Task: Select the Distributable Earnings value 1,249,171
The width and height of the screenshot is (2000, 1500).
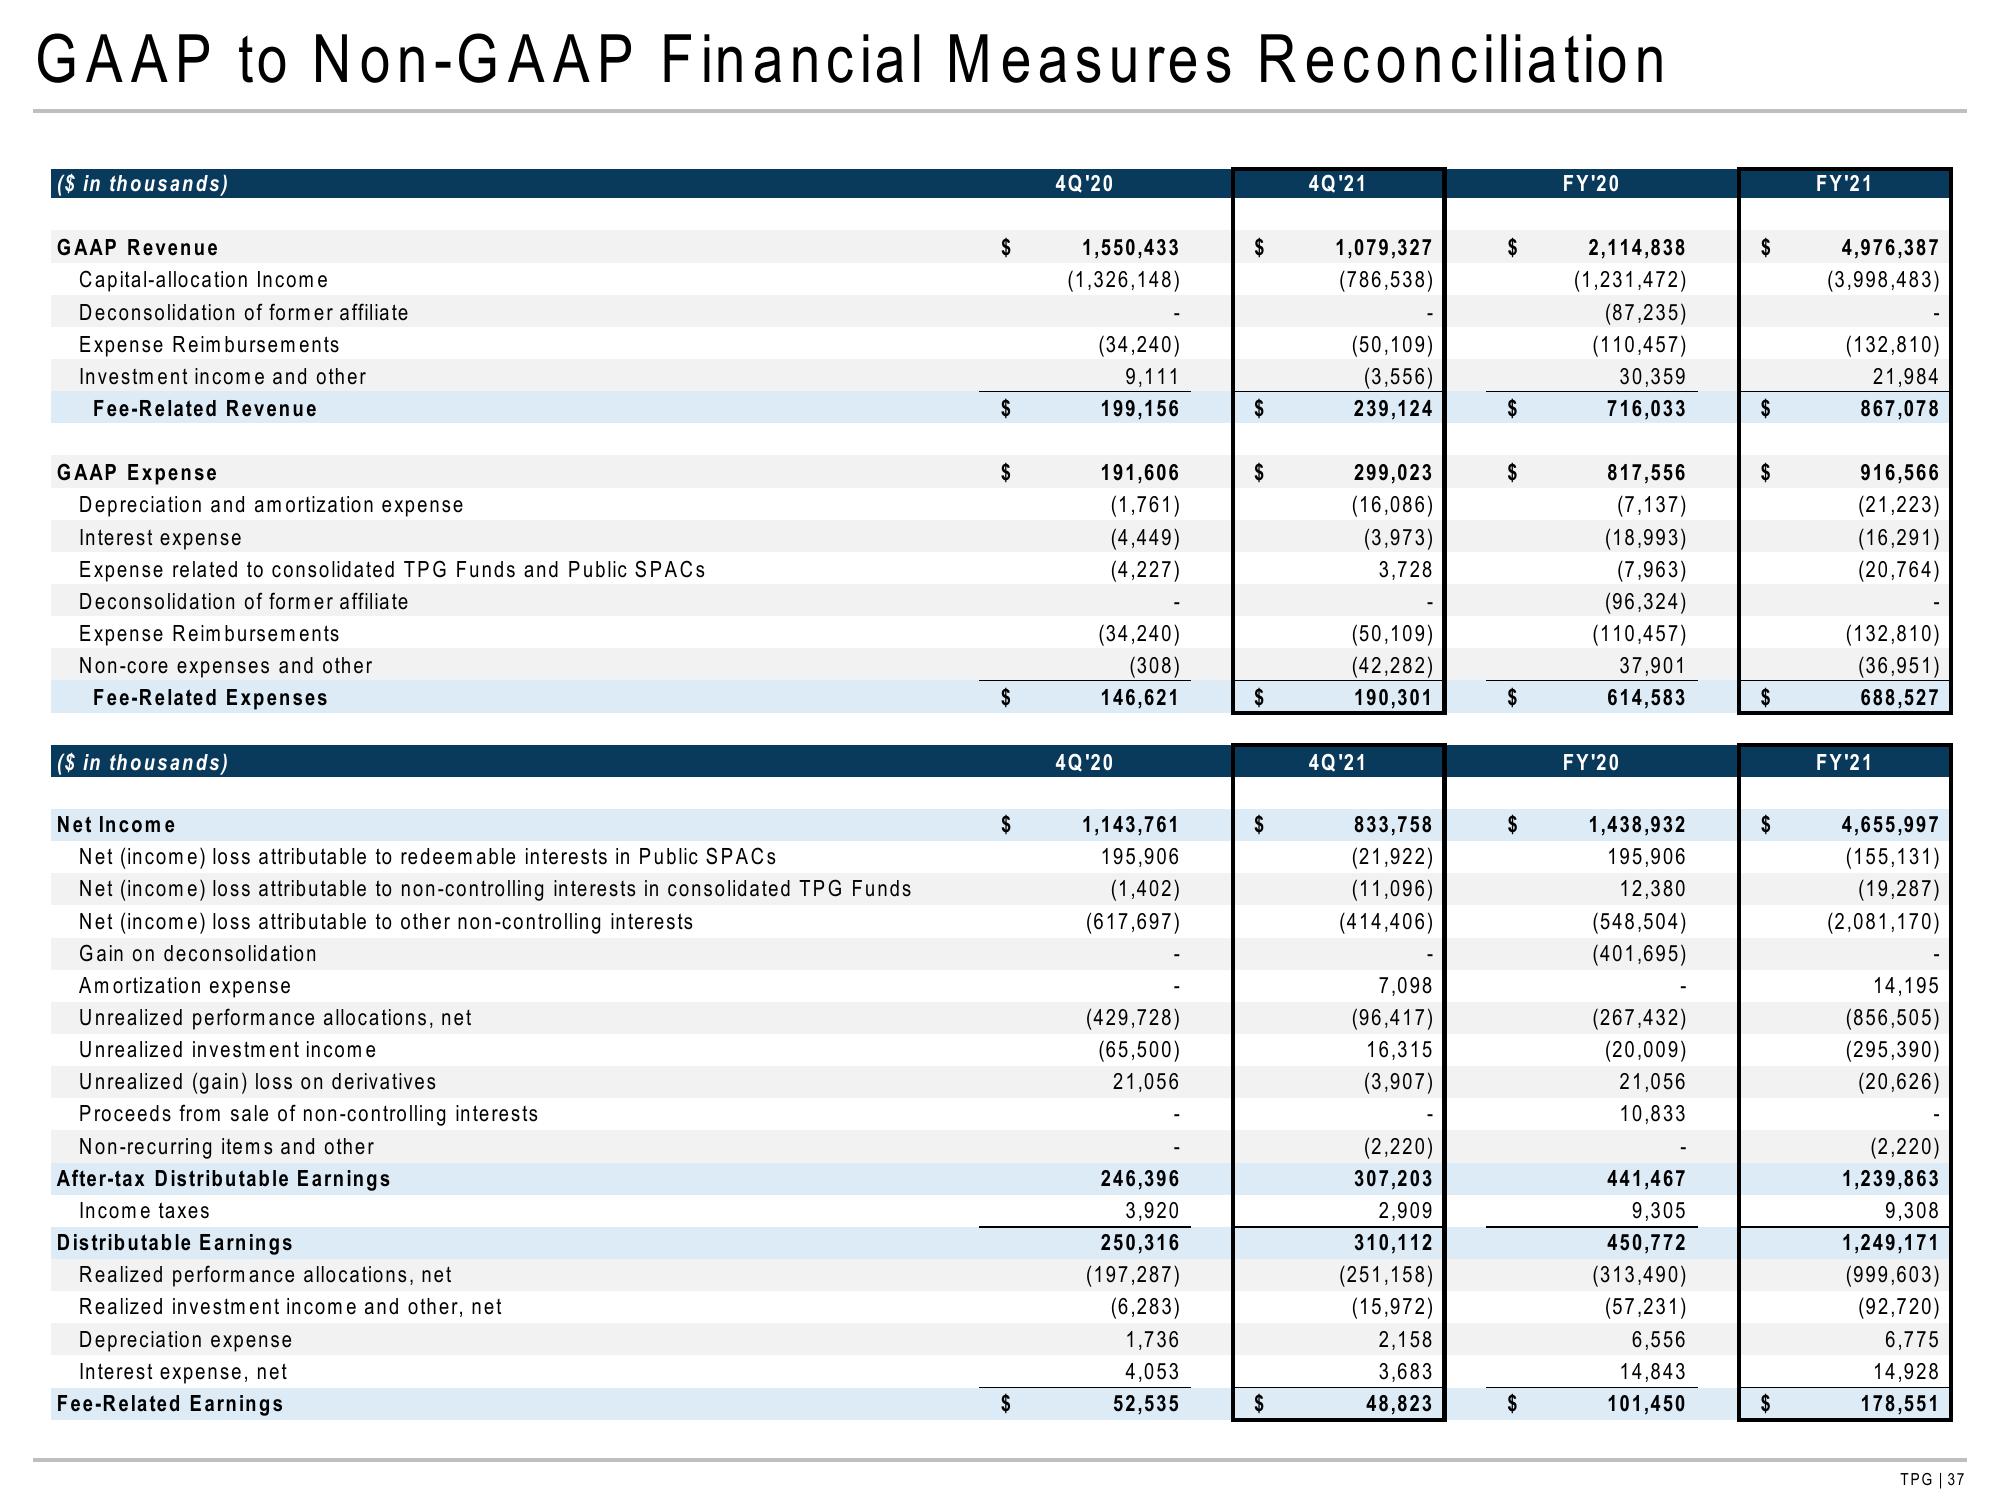Action: pyautogui.click(x=1890, y=1243)
